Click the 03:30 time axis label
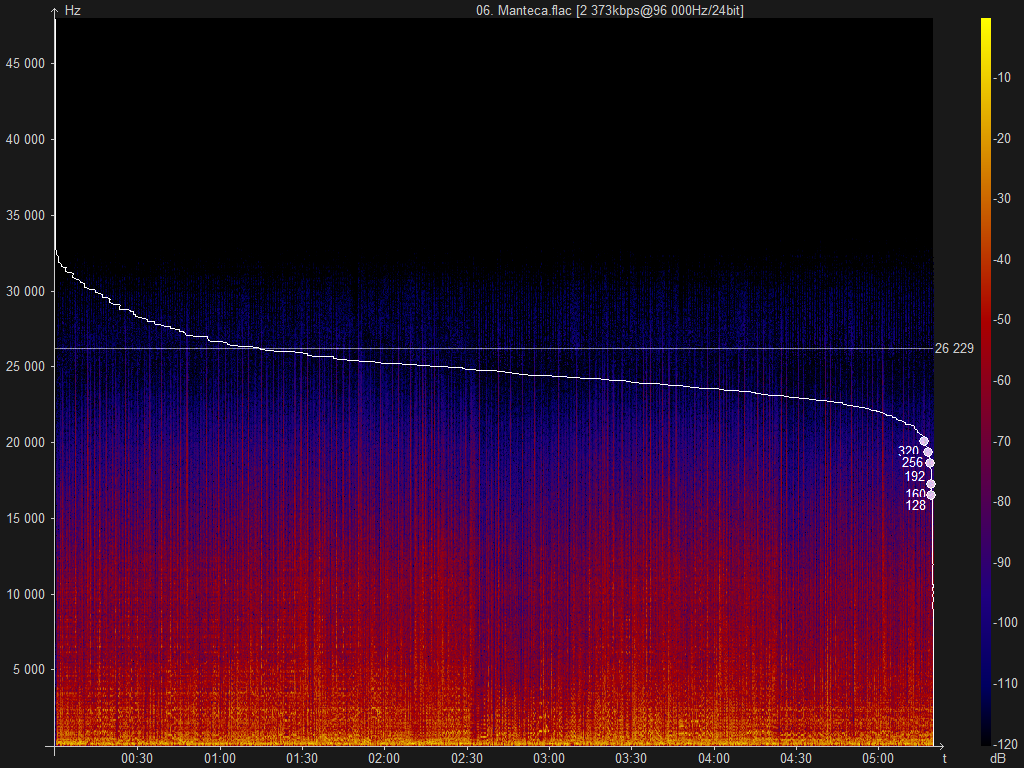 point(632,758)
